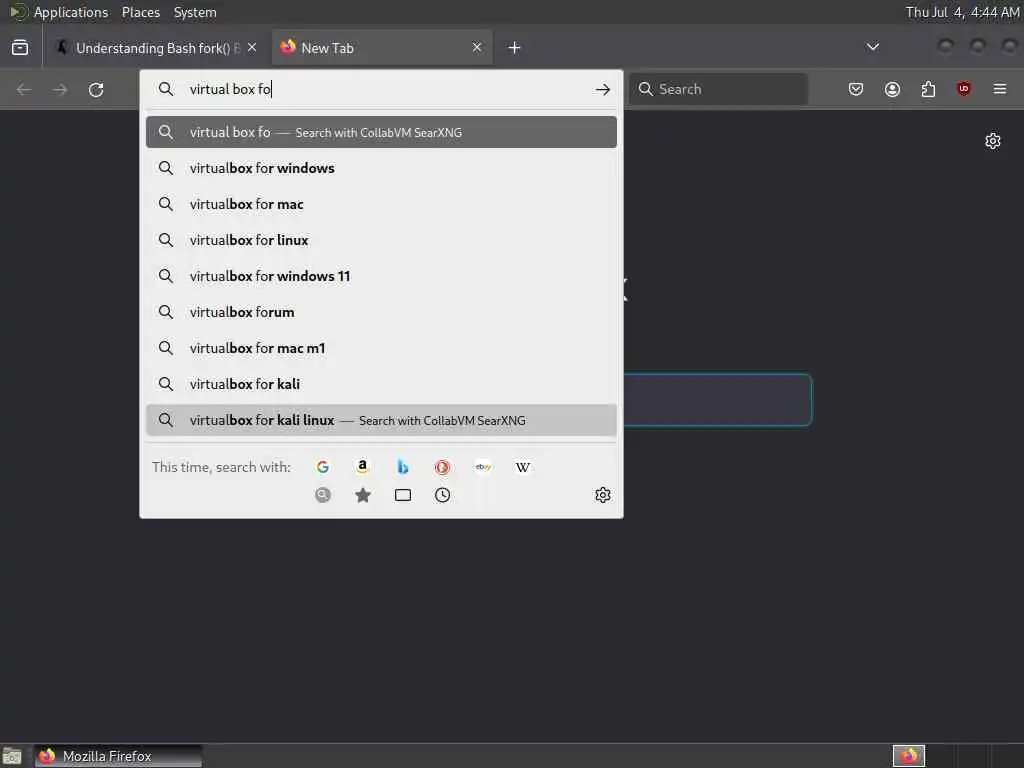Open the Places menu
The height and width of the screenshot is (768, 1024).
click(x=141, y=12)
